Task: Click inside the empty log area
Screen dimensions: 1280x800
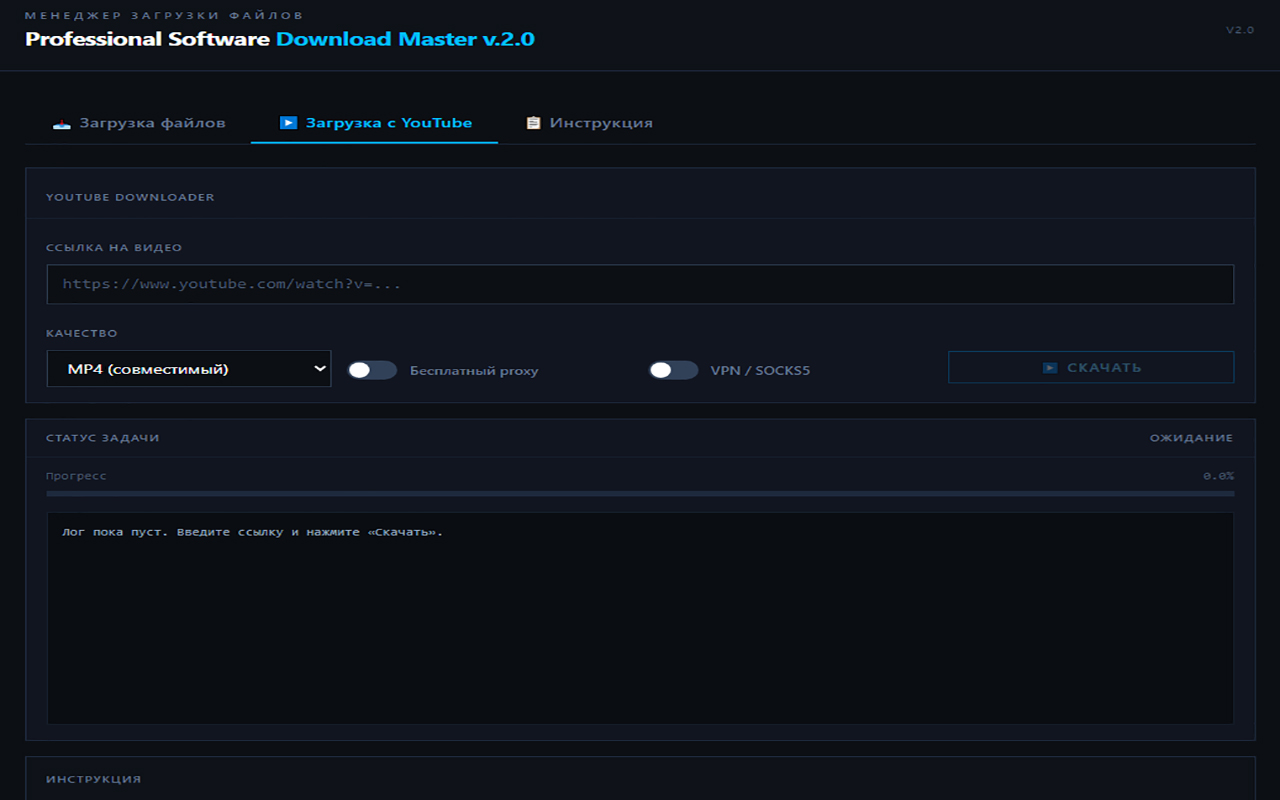Action: pyautogui.click(x=640, y=630)
